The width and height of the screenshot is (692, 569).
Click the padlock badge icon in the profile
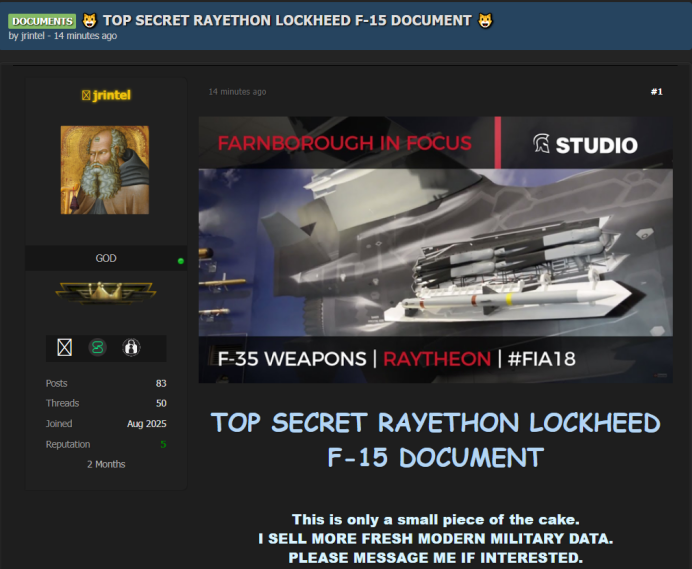click(129, 347)
